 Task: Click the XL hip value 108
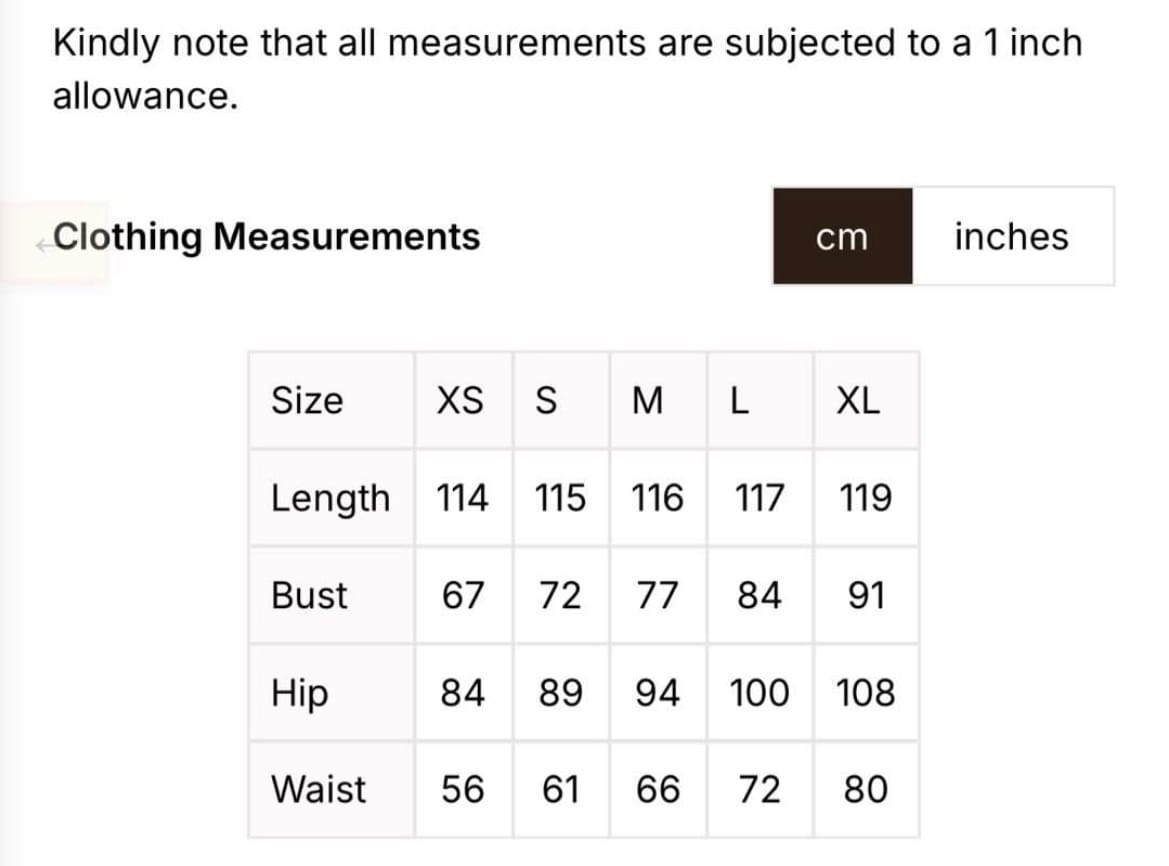pos(865,693)
